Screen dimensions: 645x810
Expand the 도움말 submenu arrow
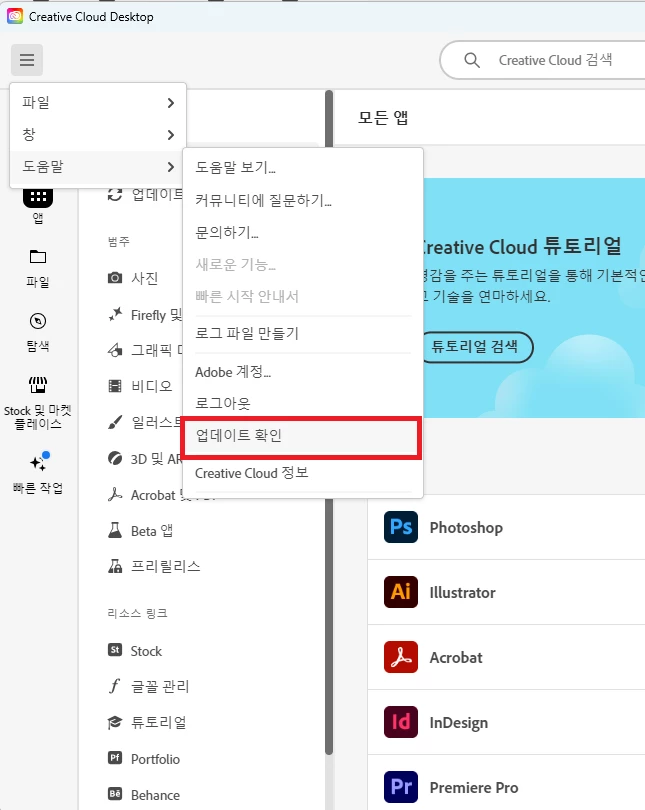click(x=171, y=167)
